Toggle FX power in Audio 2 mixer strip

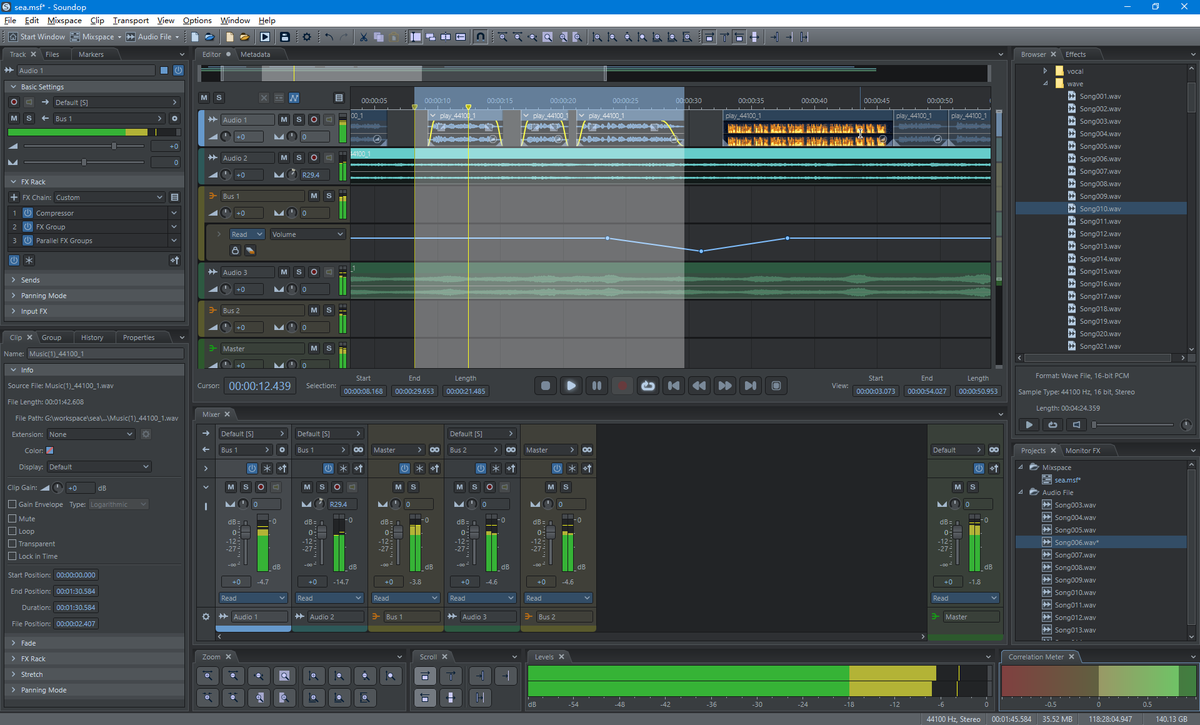(329, 468)
